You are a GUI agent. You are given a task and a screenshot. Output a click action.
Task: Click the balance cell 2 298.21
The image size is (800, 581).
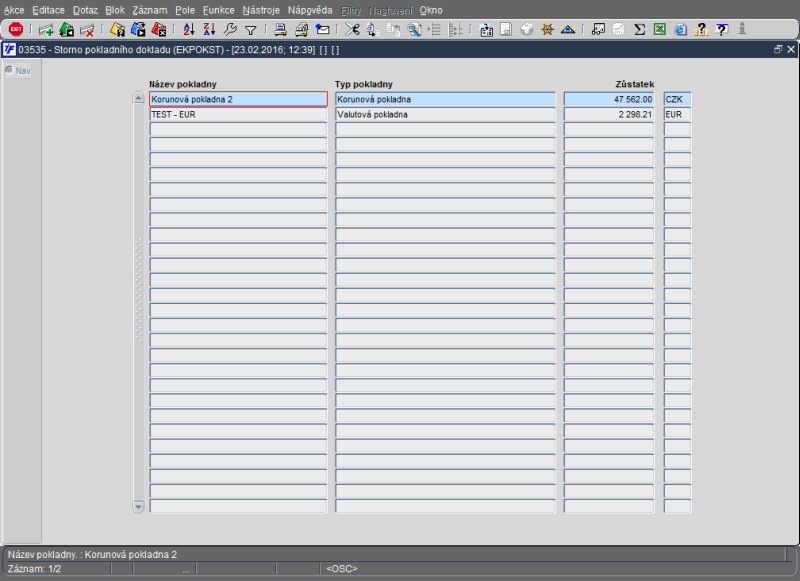[x=609, y=114]
